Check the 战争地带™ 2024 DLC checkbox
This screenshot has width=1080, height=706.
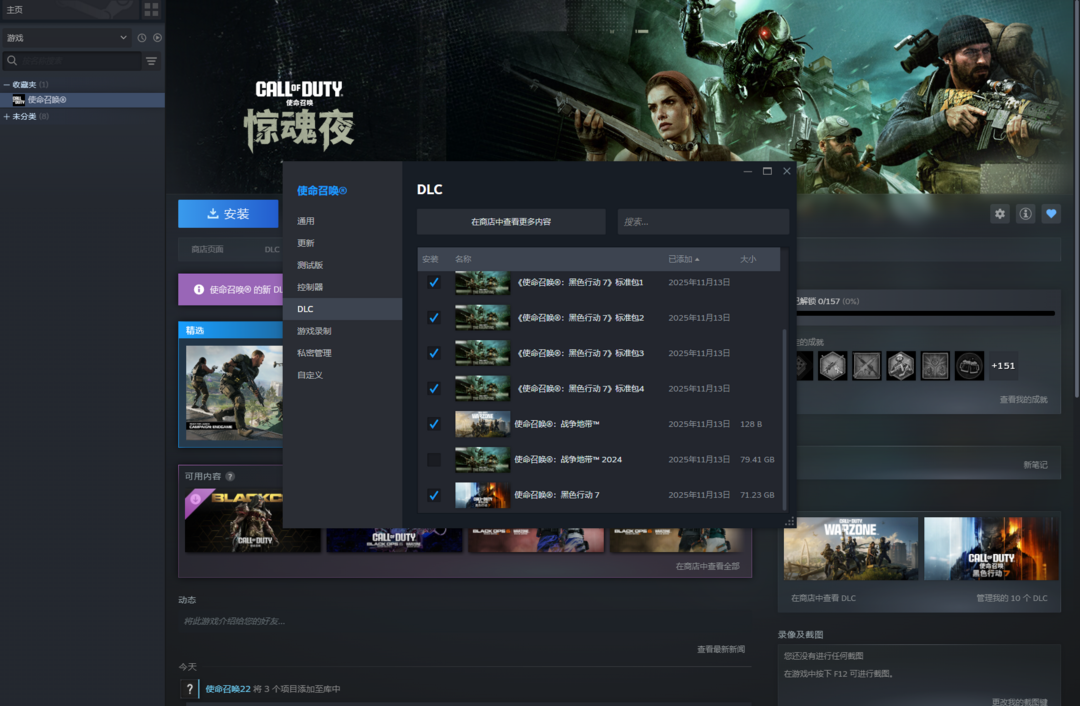(x=433, y=460)
